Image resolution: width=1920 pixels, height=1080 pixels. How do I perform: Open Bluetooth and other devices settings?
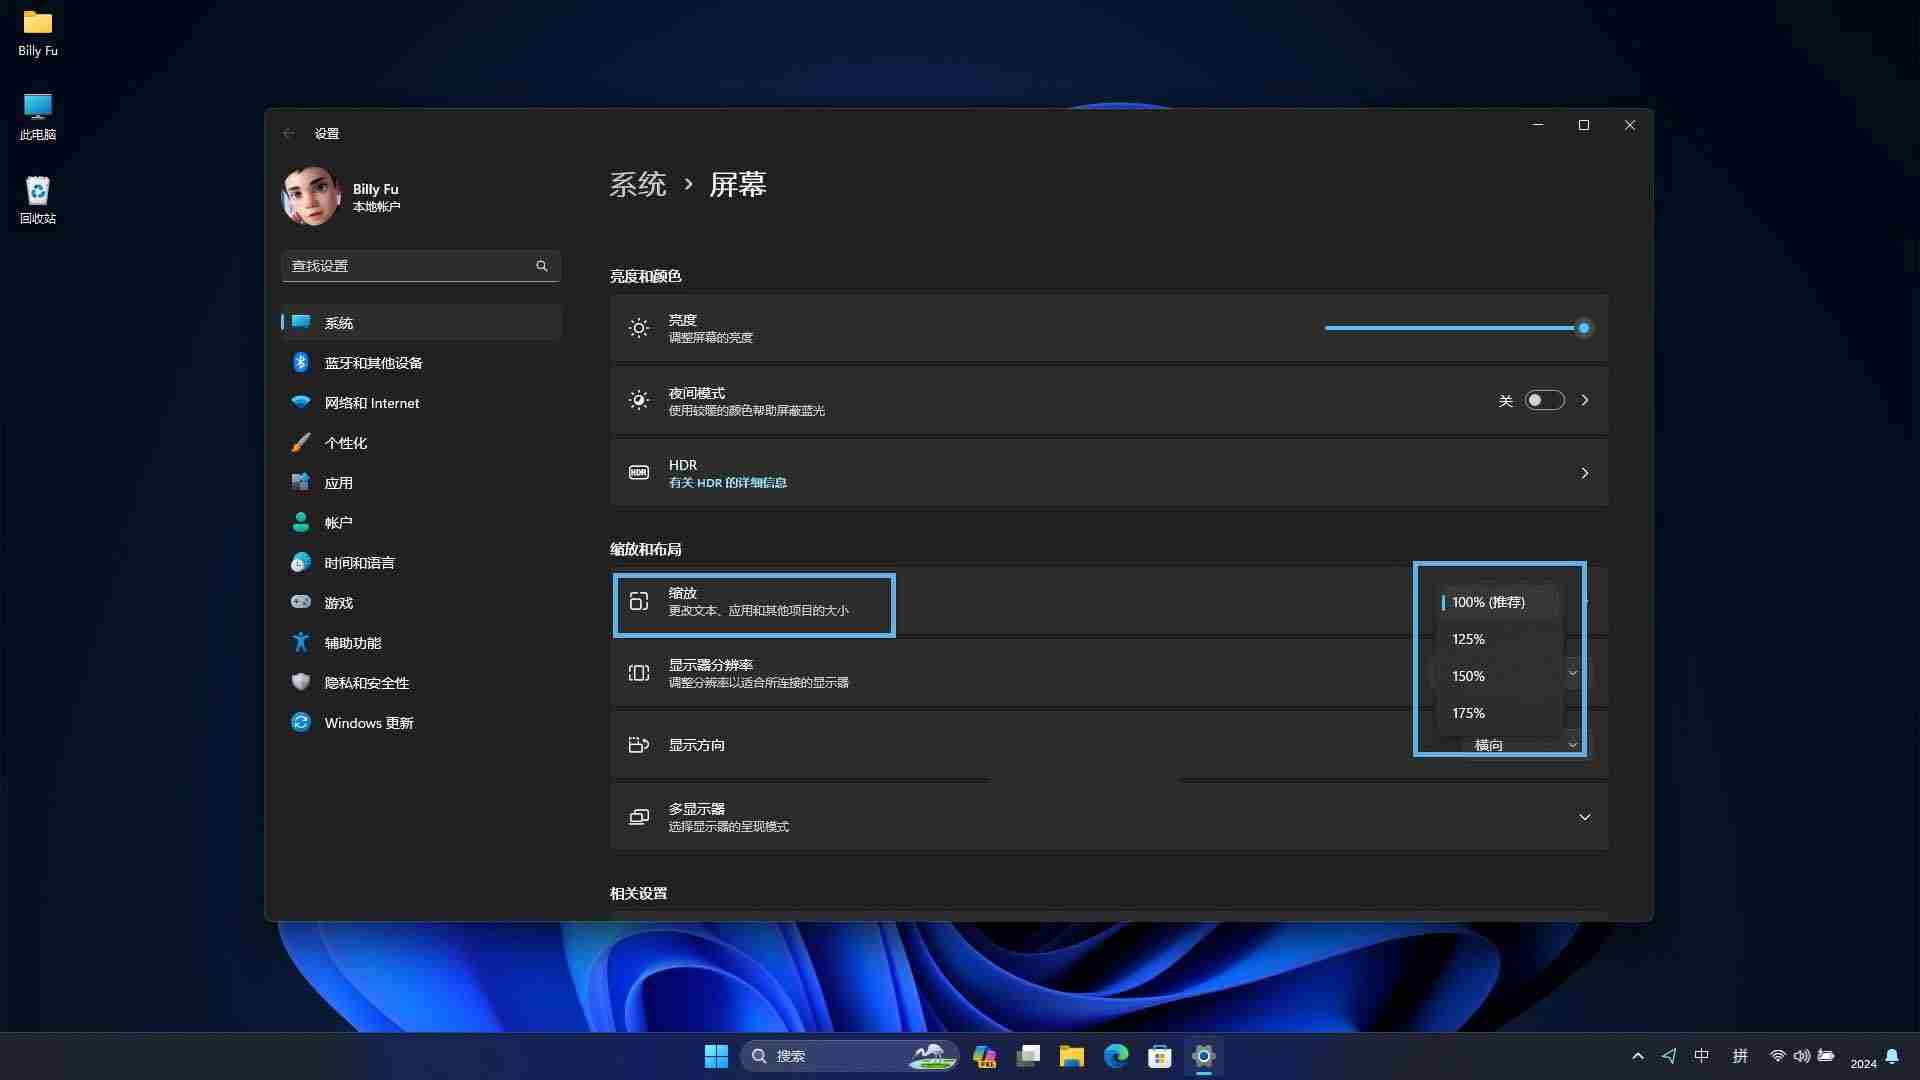372,363
